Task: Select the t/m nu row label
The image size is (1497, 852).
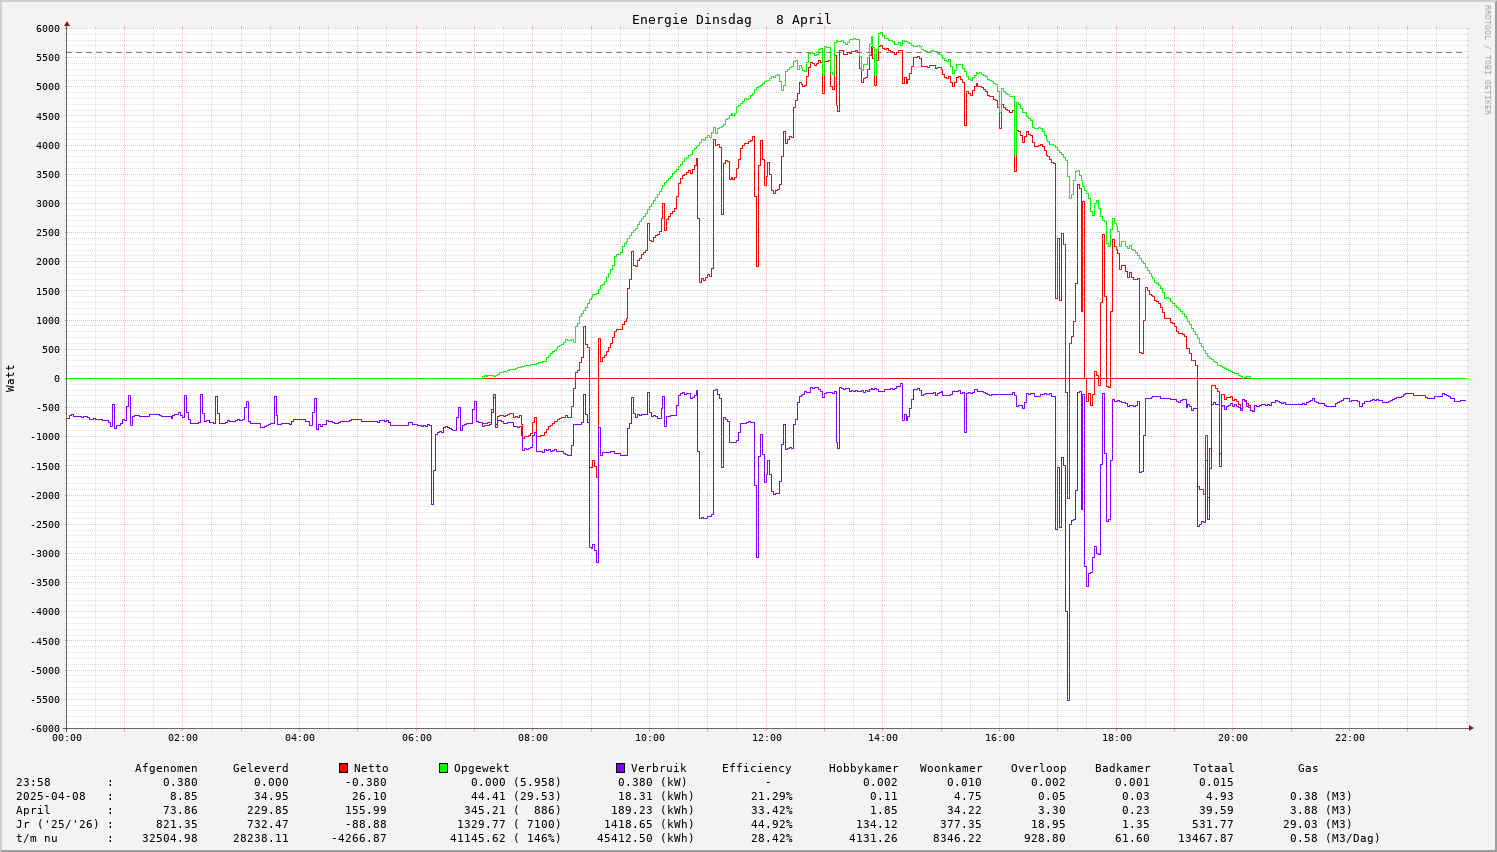Action: (37, 838)
